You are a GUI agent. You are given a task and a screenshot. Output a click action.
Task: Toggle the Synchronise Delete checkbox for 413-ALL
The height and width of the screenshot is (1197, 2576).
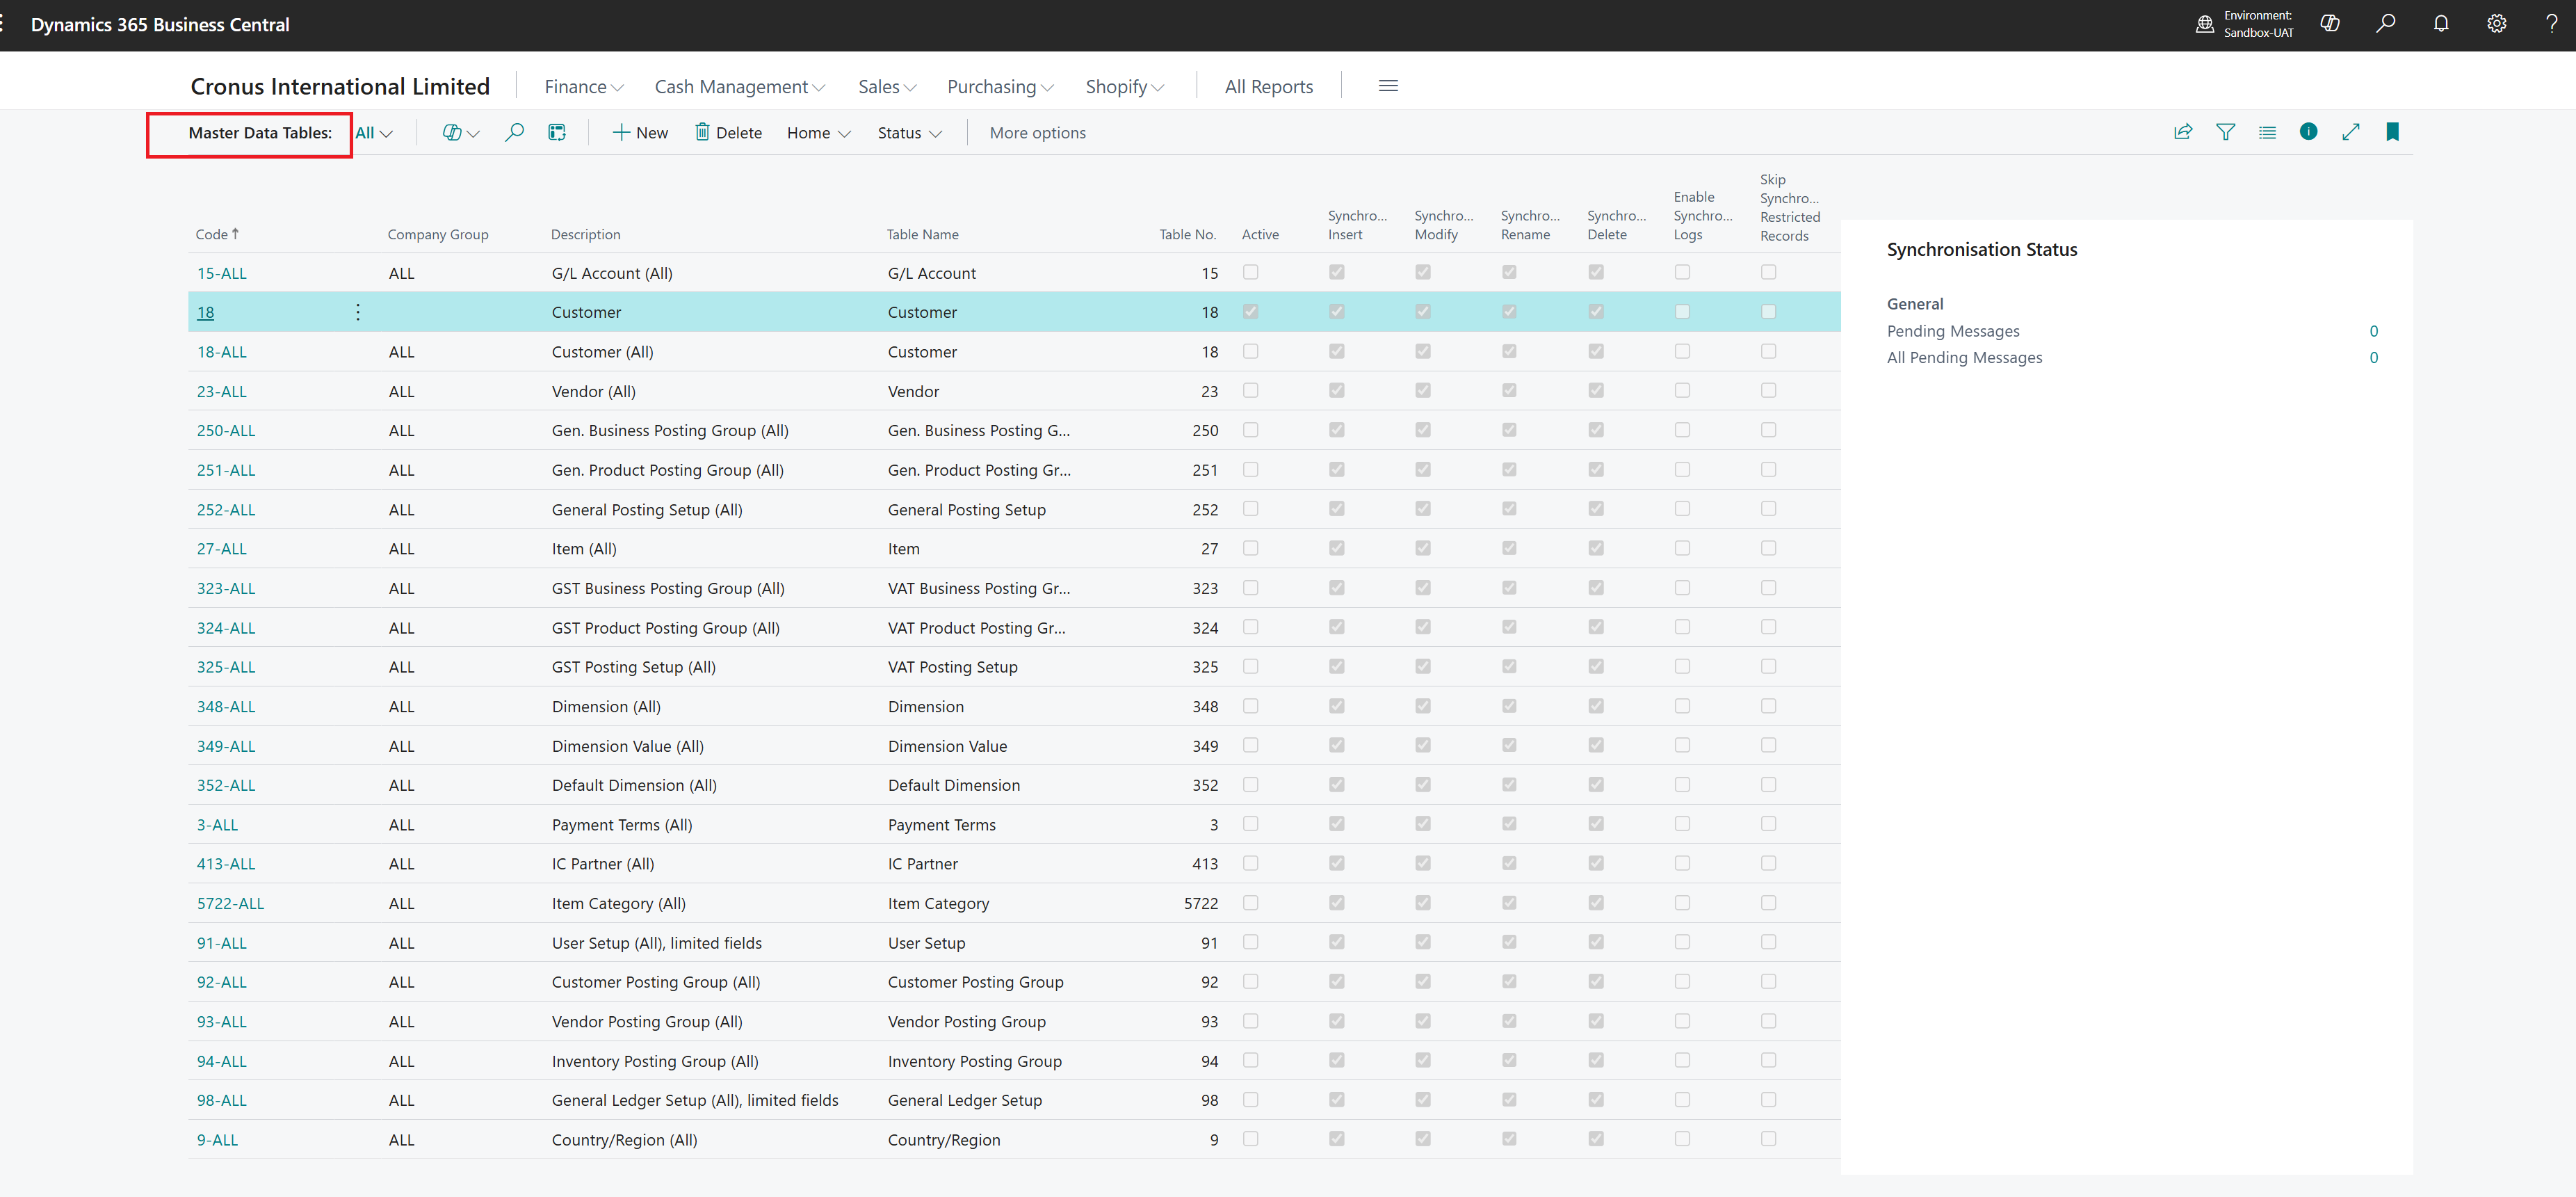tap(1596, 863)
